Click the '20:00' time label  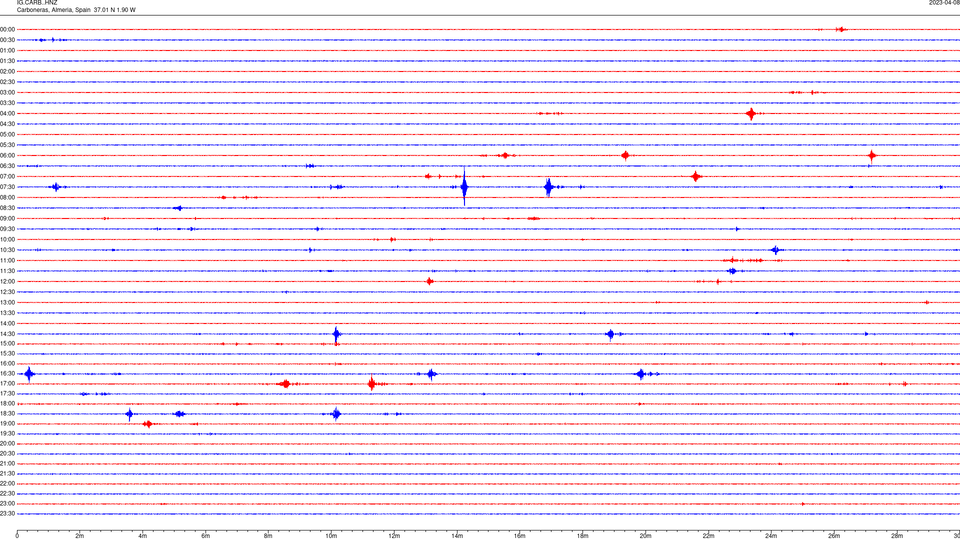coord(7,444)
